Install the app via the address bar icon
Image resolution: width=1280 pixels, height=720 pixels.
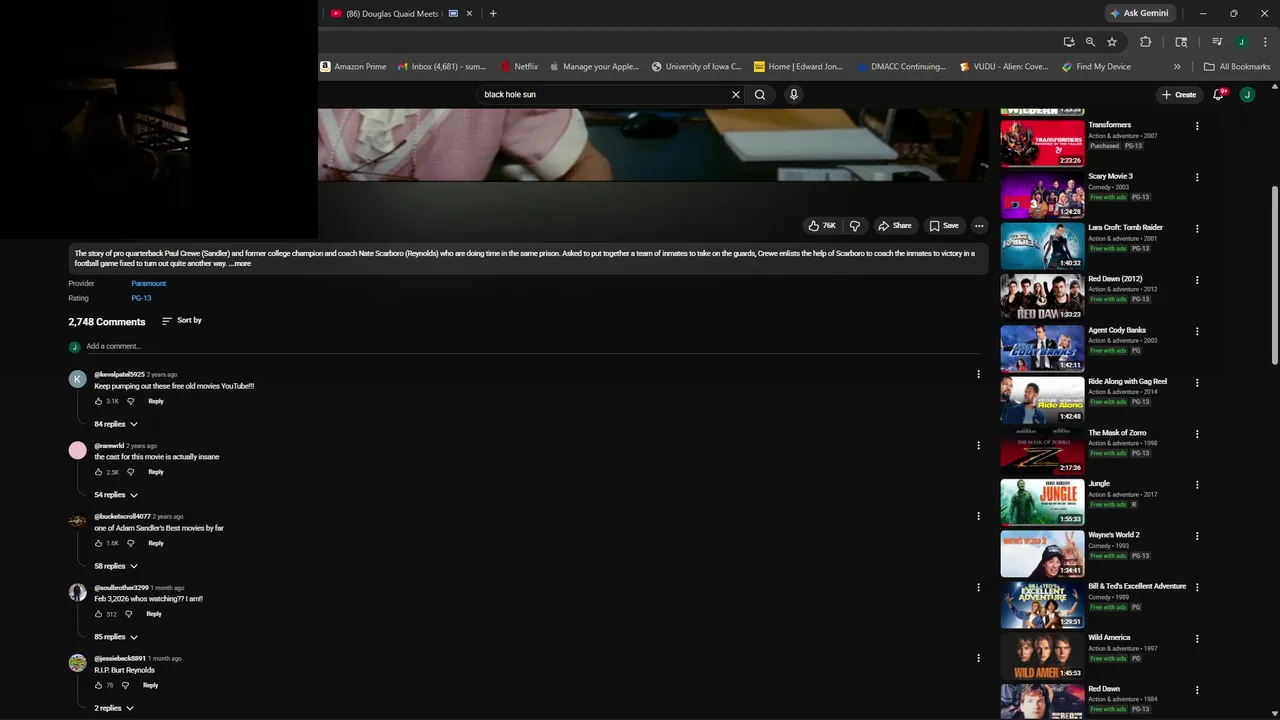click(1069, 42)
